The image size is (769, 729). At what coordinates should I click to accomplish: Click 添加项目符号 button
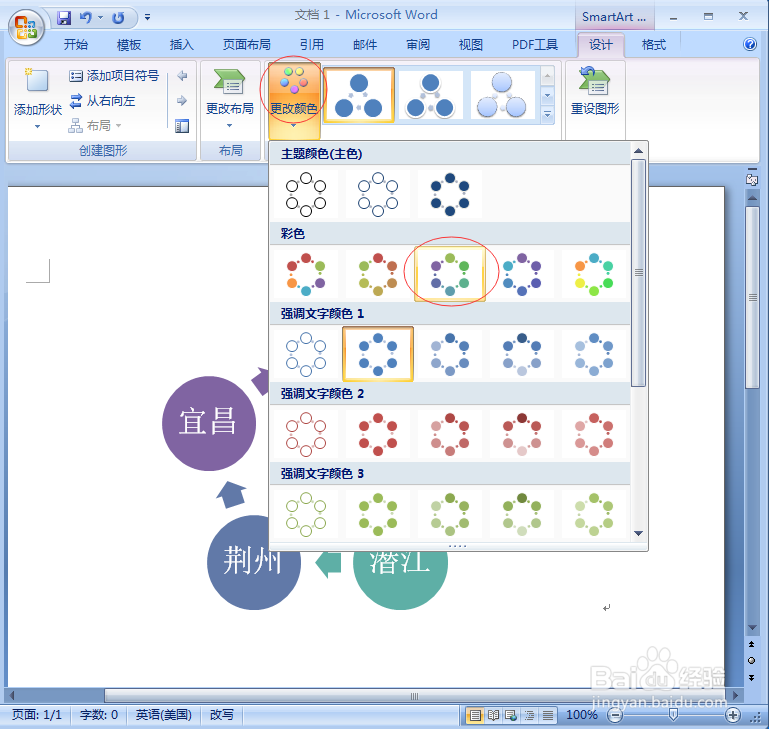pos(114,76)
